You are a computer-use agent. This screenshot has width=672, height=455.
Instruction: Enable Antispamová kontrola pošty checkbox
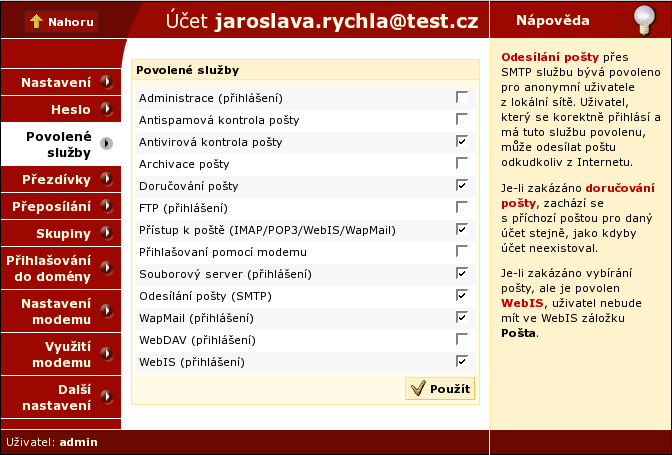(x=462, y=119)
